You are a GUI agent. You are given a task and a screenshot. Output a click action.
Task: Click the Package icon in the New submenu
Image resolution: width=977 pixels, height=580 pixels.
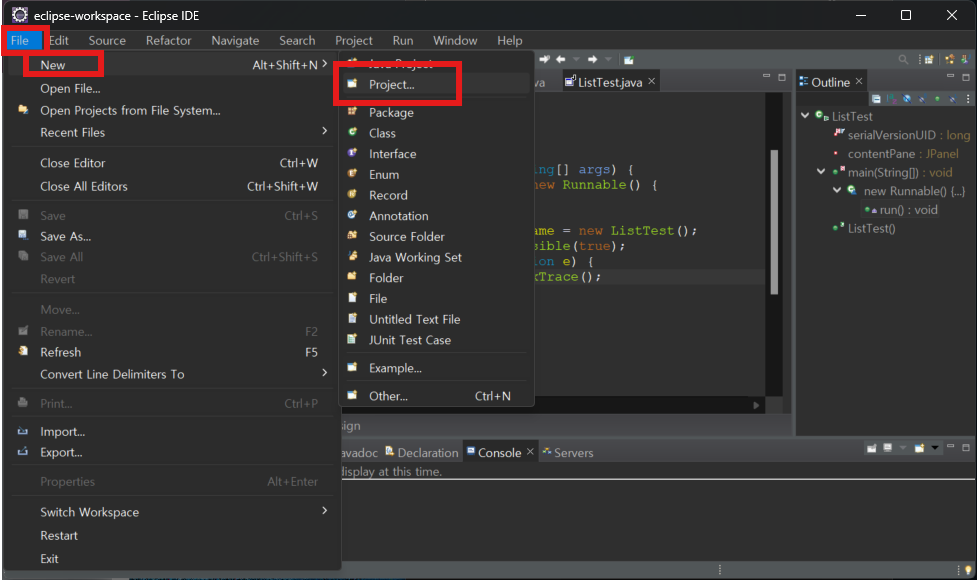tap(352, 112)
